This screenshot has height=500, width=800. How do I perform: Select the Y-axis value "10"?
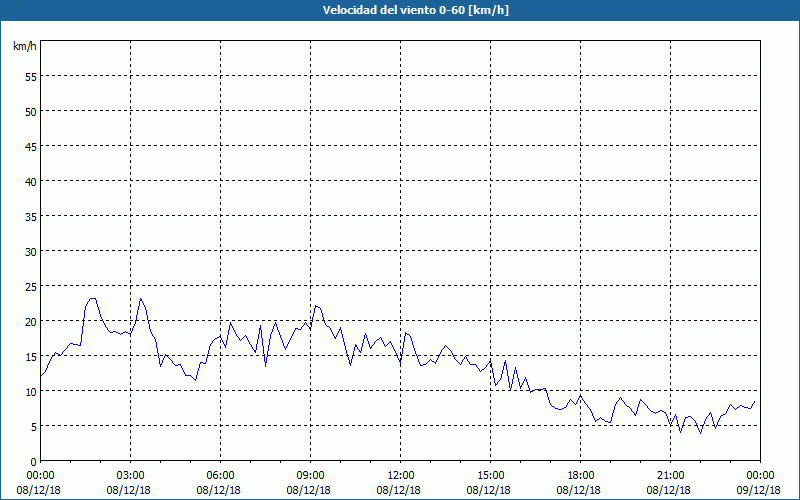coord(31,391)
